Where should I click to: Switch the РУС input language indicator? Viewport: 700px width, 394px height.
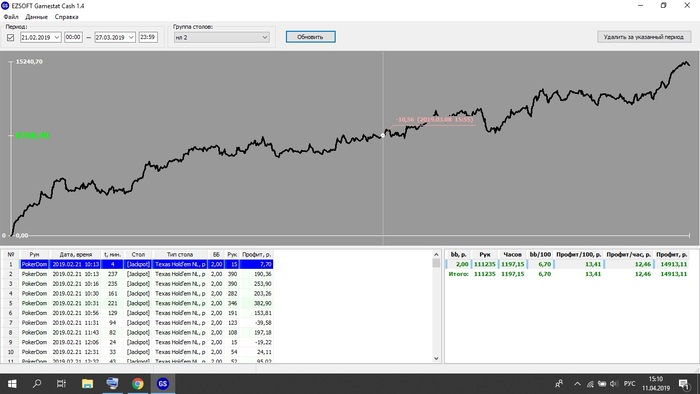(x=629, y=384)
